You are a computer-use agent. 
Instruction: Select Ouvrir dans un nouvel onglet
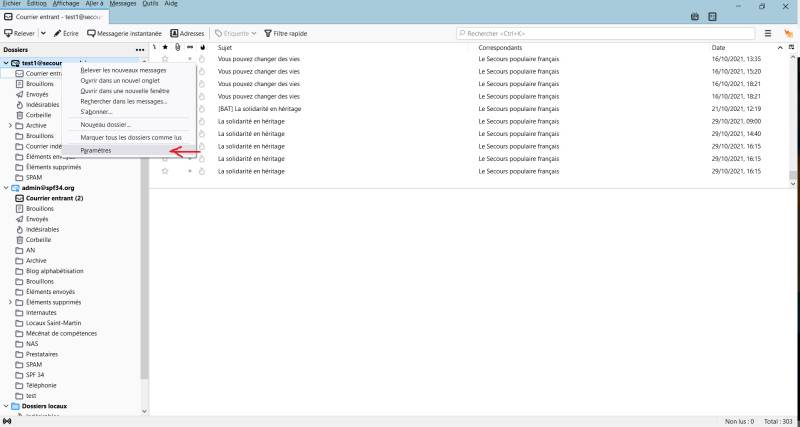pos(129,81)
